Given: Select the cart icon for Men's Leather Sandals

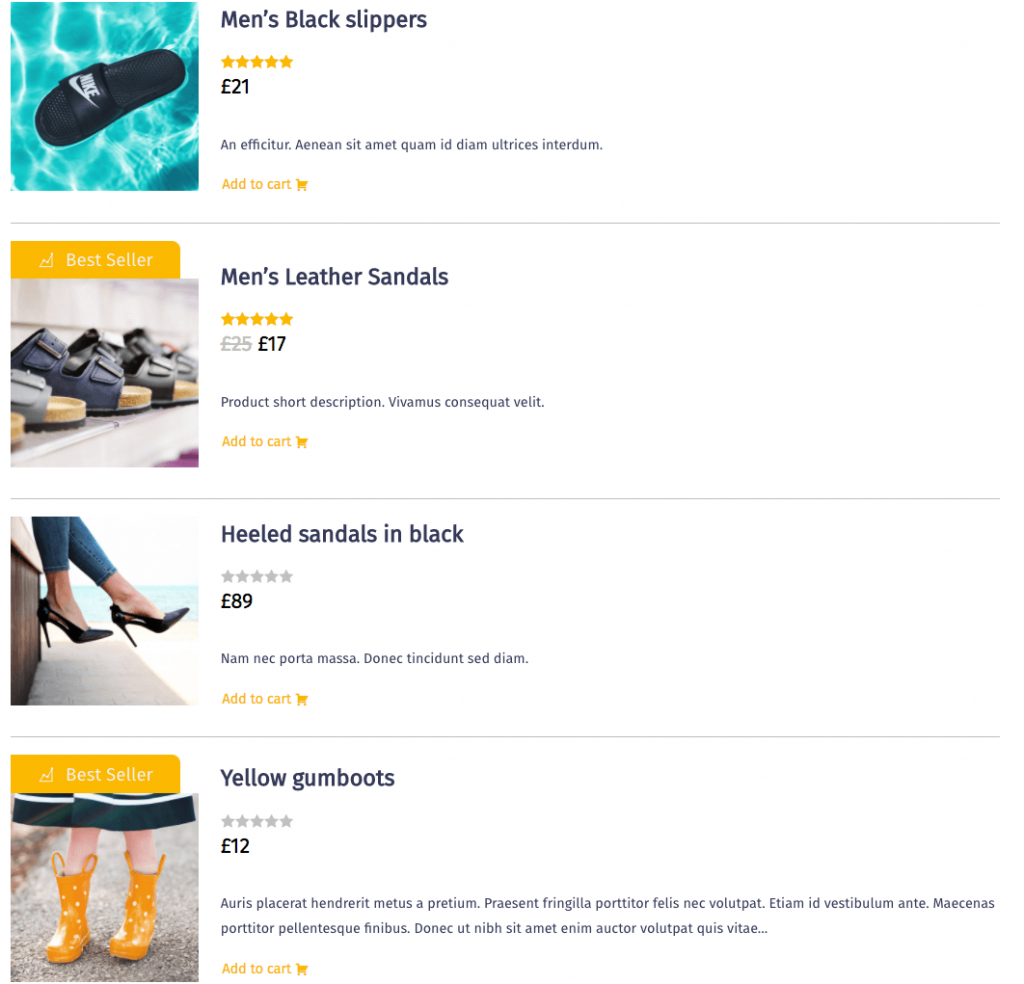Looking at the screenshot, I should 303,441.
